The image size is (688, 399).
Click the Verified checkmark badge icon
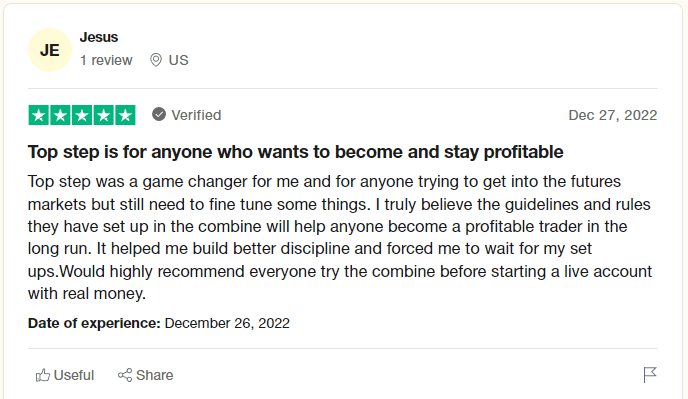[159, 115]
